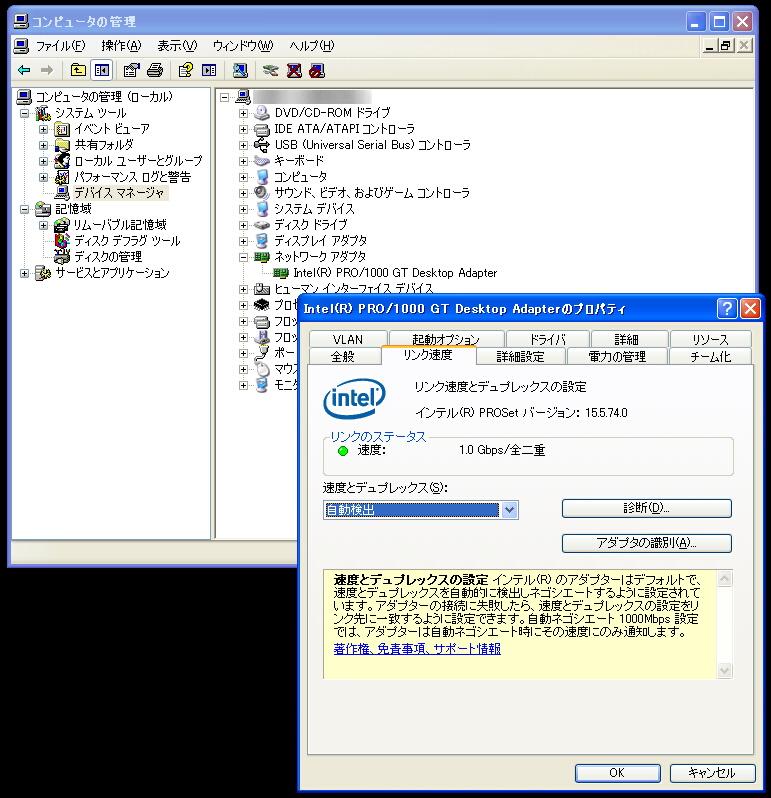Expand the サービスとアプリケーション node
The image size is (771, 798).
point(24,273)
